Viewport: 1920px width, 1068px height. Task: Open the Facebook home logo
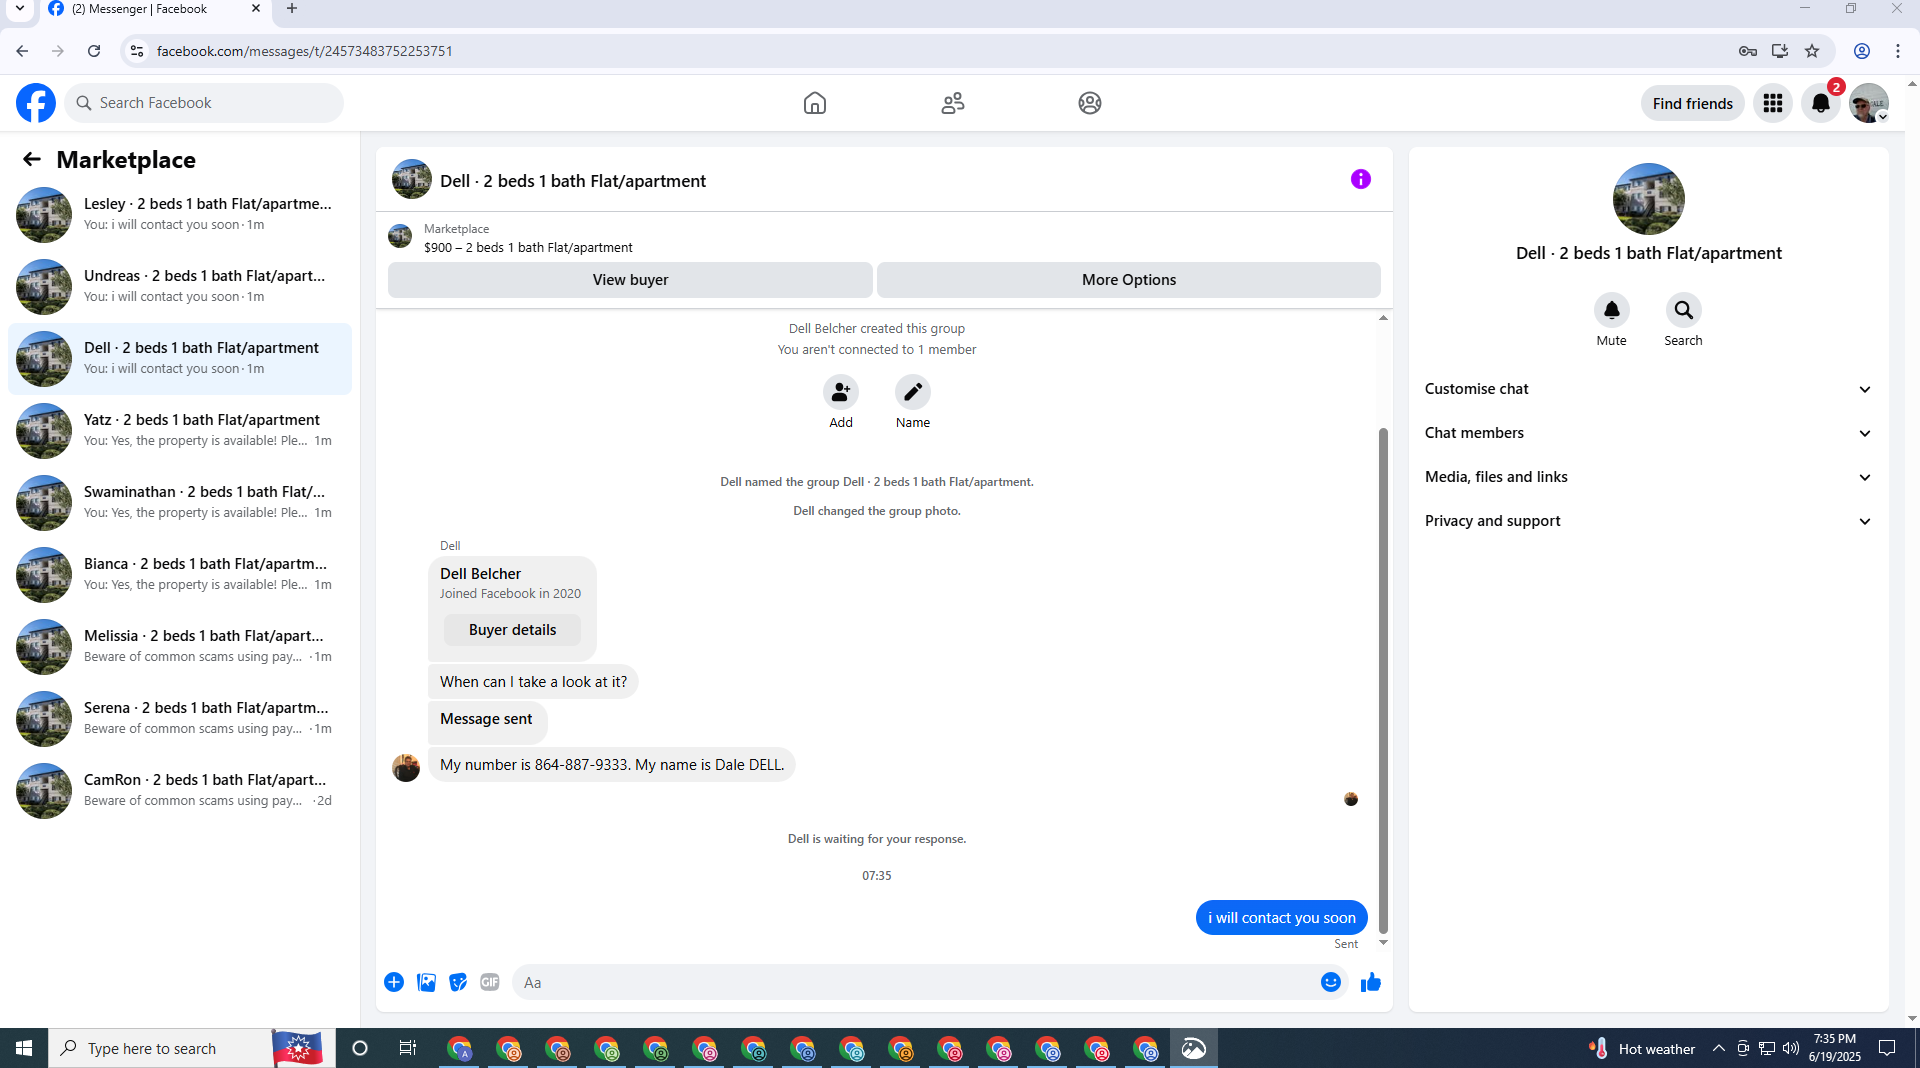[36, 103]
